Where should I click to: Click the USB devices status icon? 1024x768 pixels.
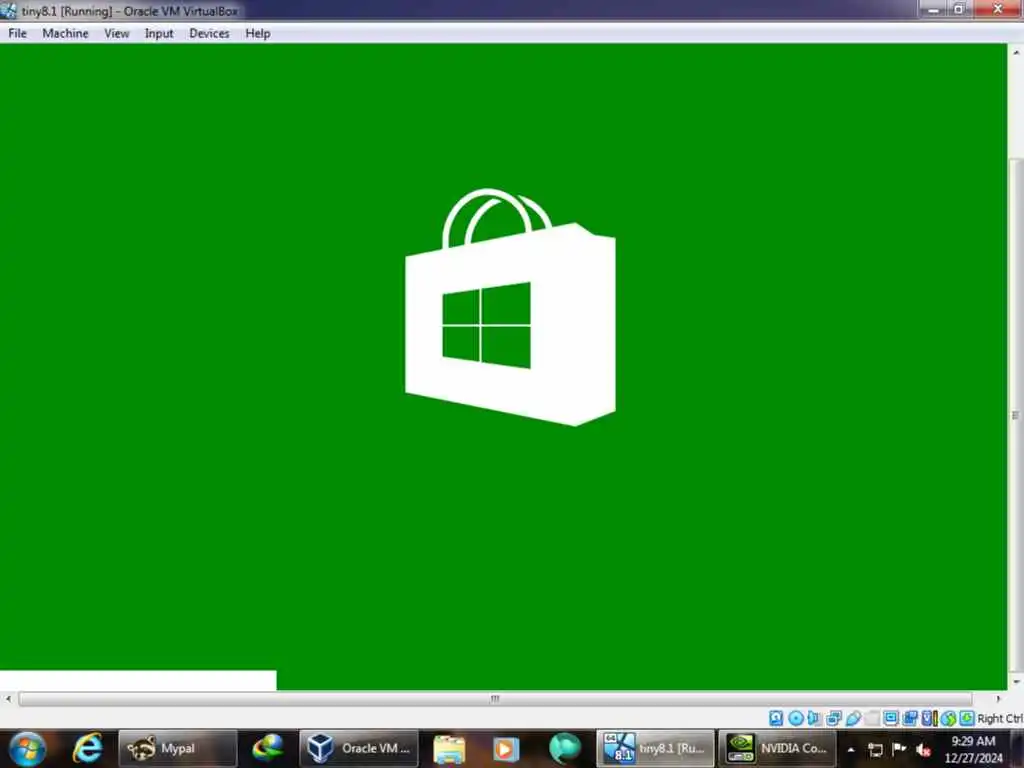click(853, 718)
